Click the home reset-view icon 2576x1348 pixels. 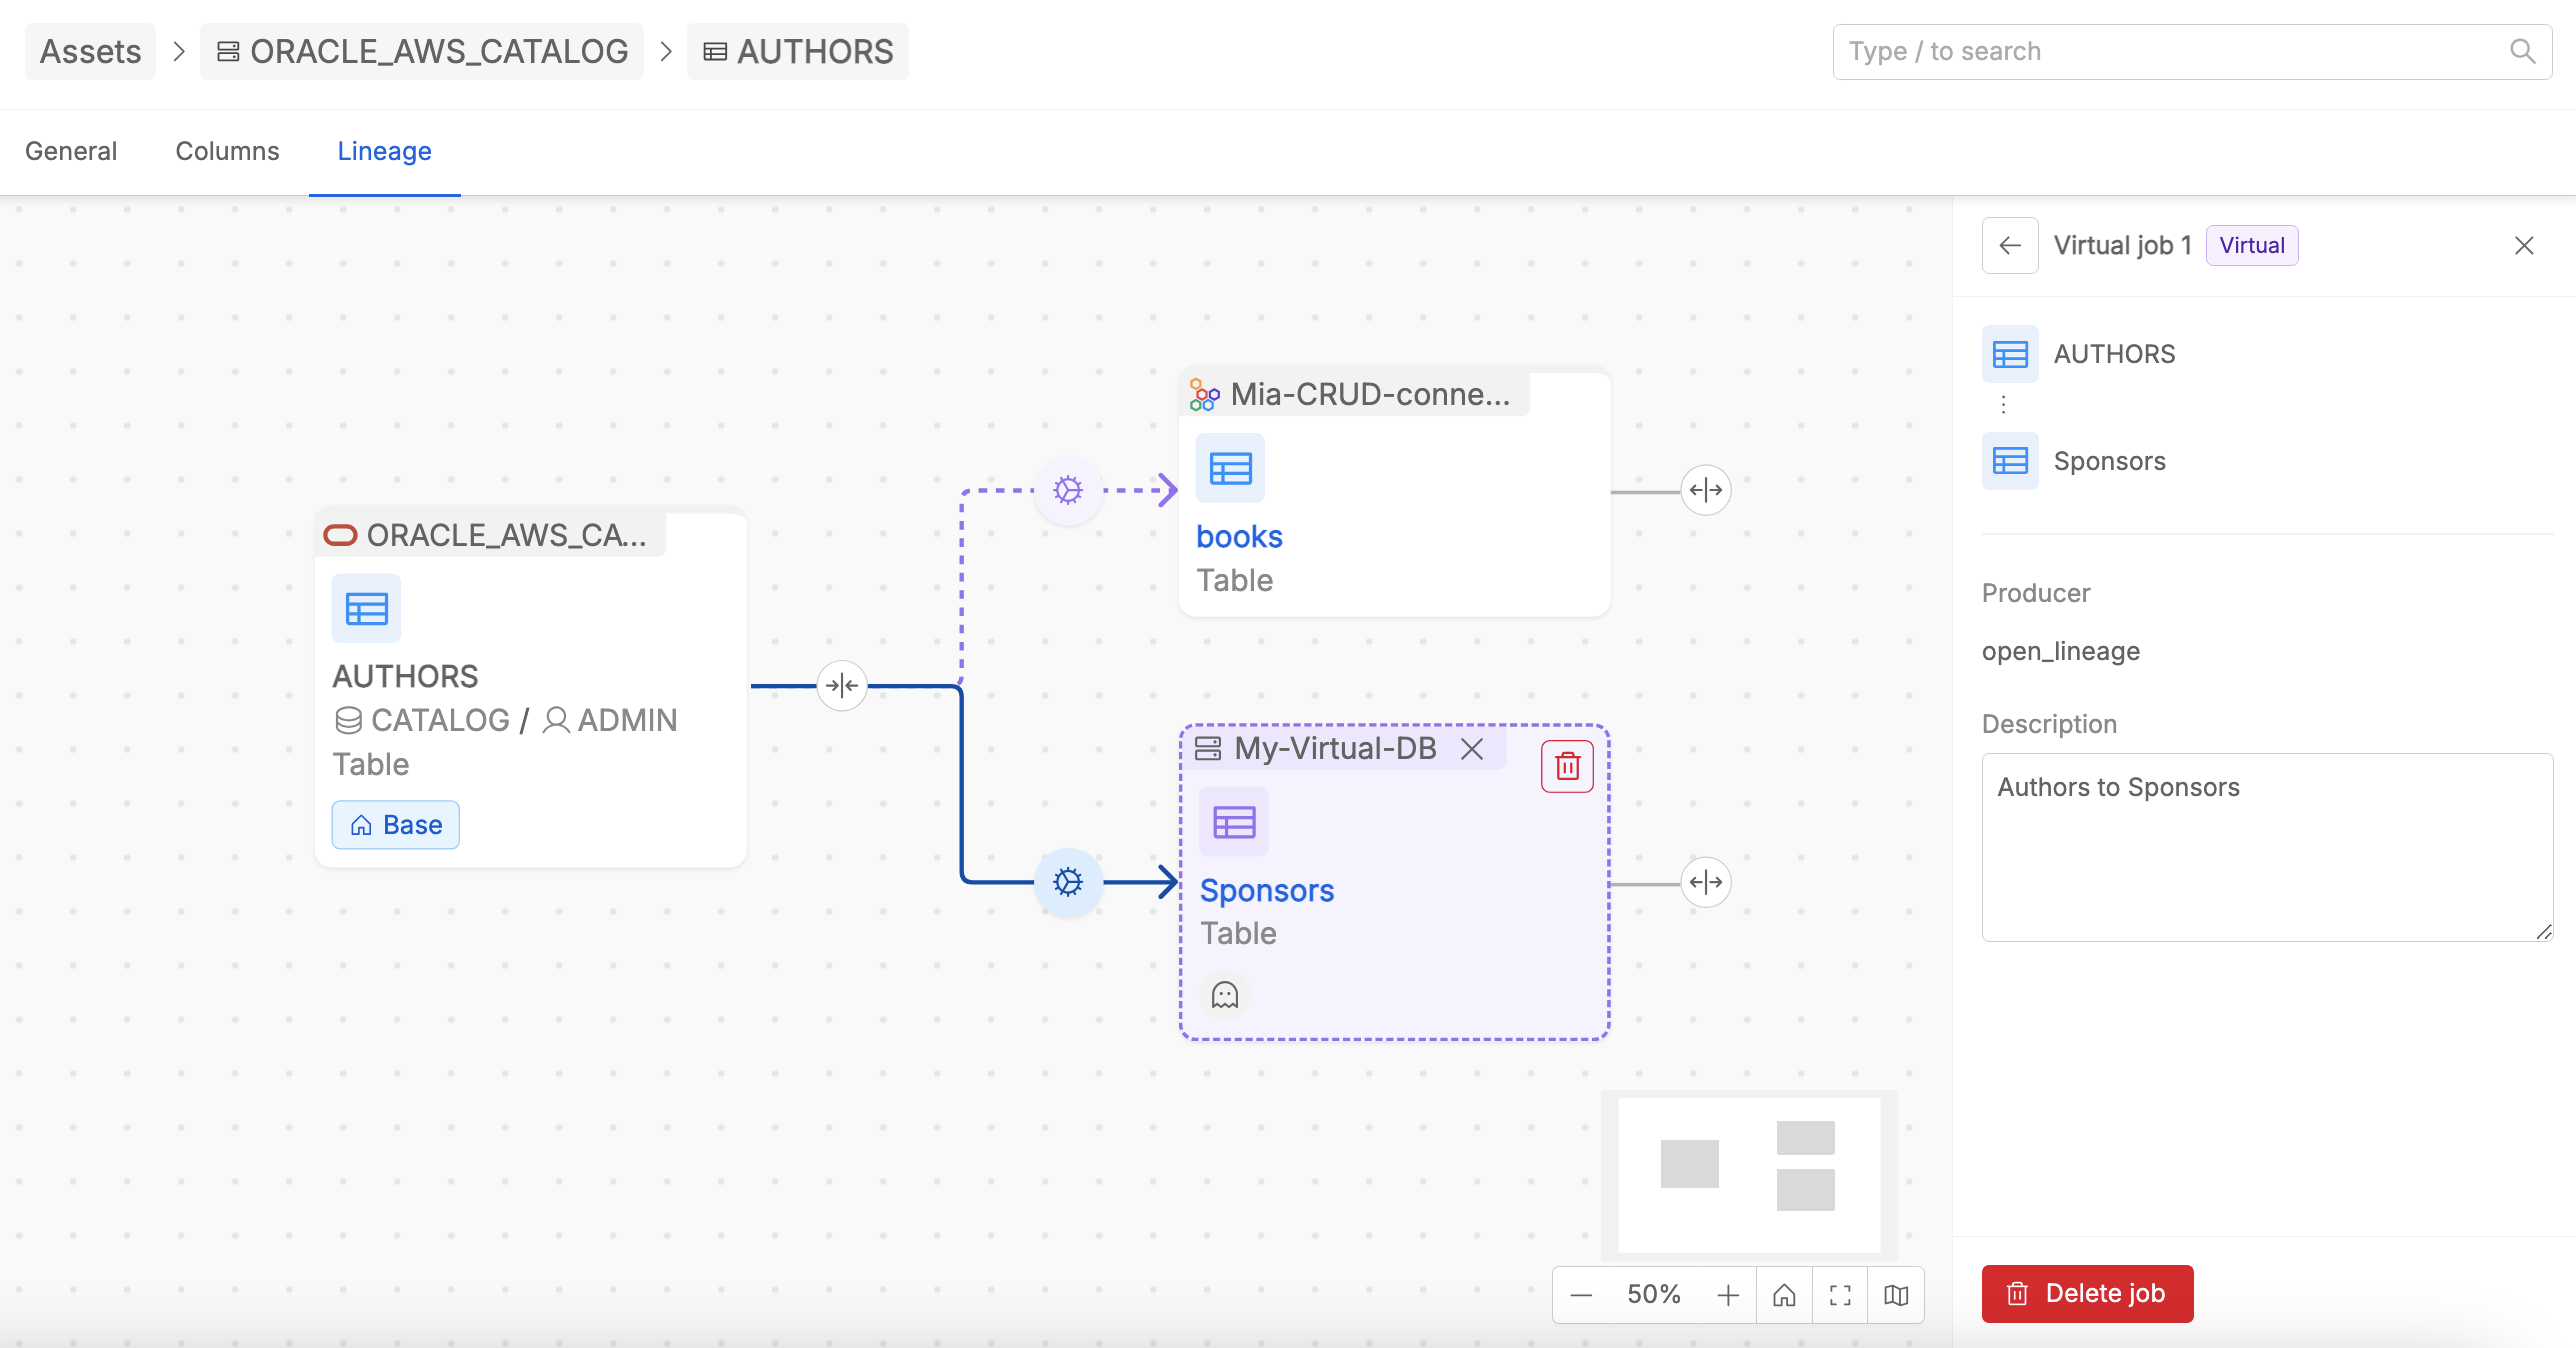pyautogui.click(x=1784, y=1295)
